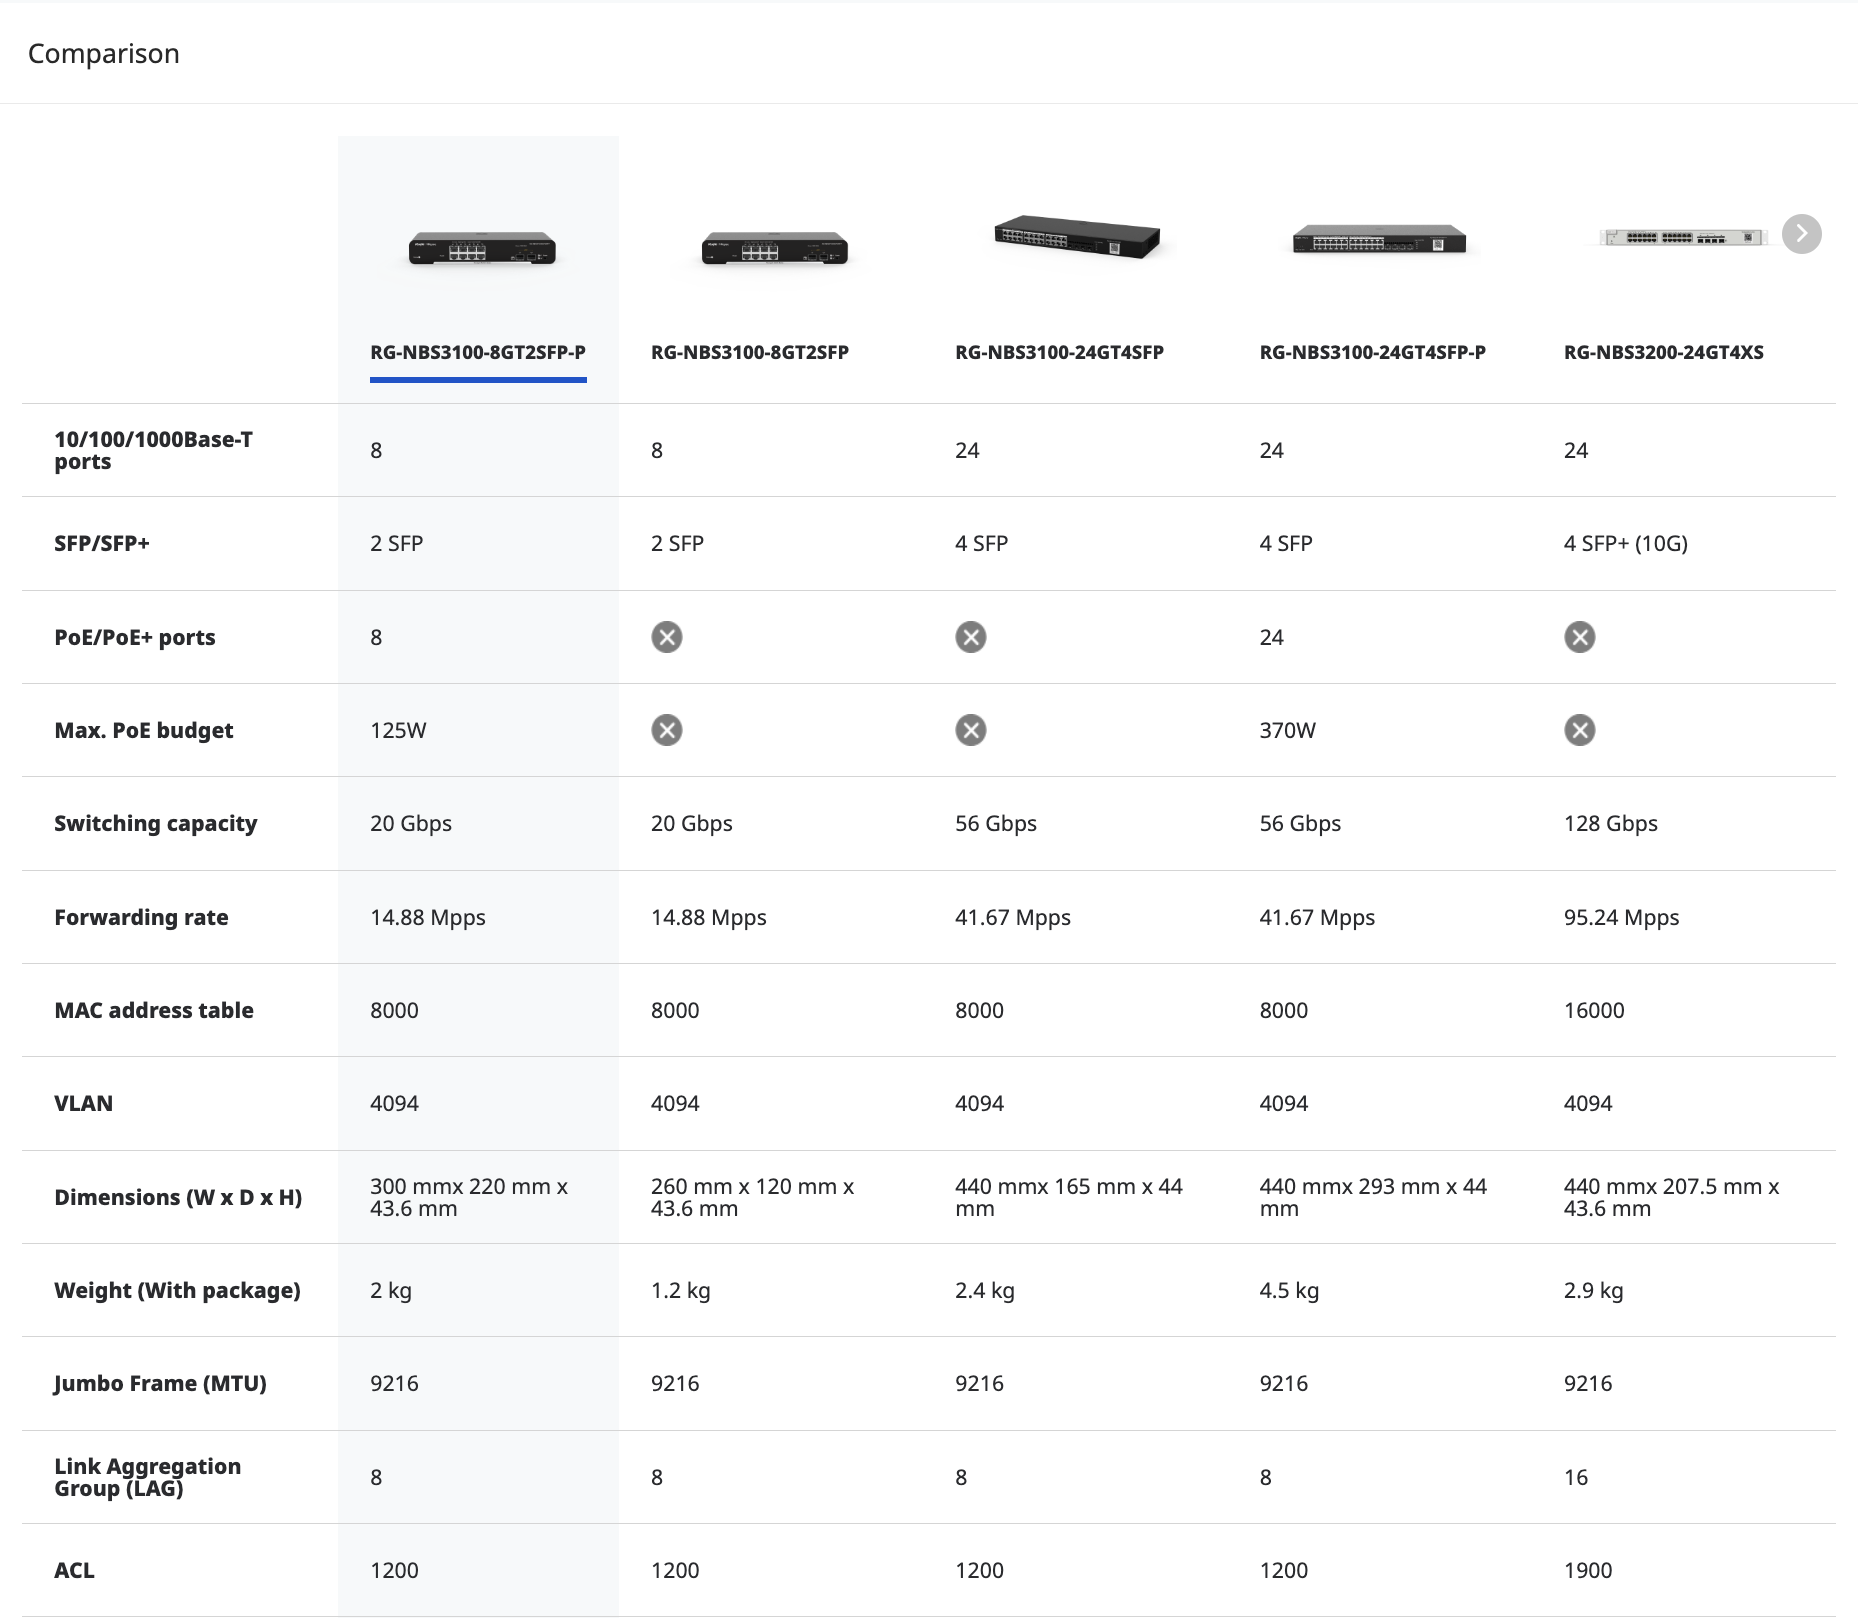Select the RG-NBS3100-8GT2SFP model name
Image resolution: width=1858 pixels, height=1618 pixels.
(749, 352)
